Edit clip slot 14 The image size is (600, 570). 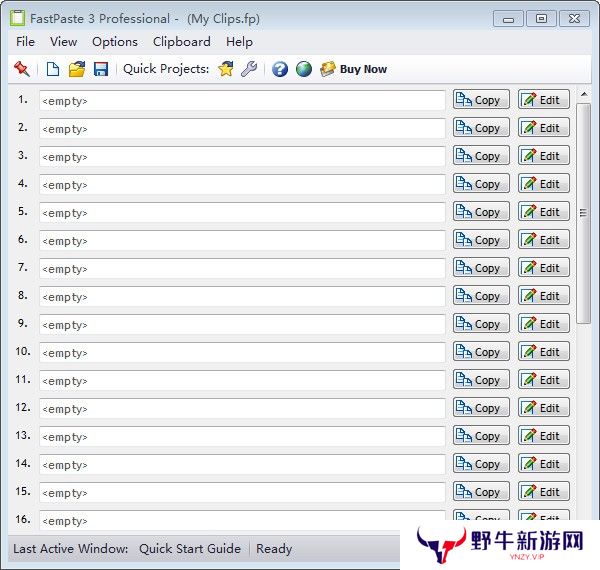[544, 463]
